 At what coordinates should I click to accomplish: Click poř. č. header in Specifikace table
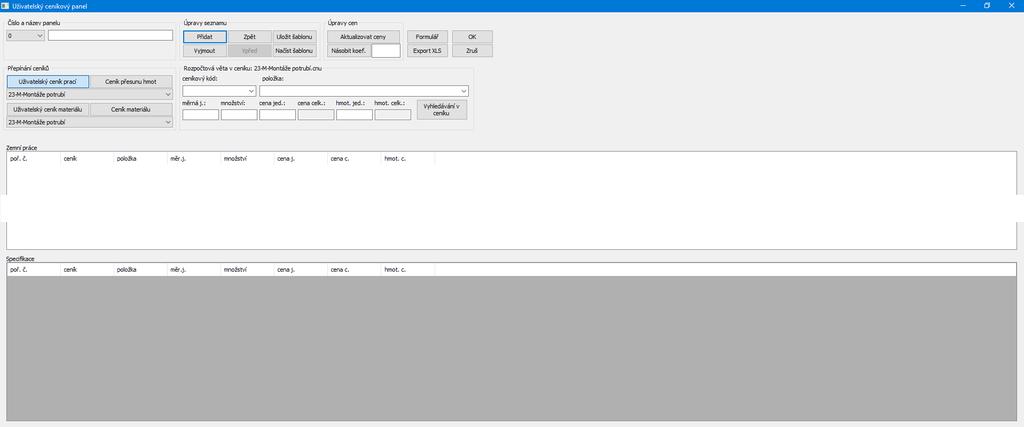pos(33,270)
